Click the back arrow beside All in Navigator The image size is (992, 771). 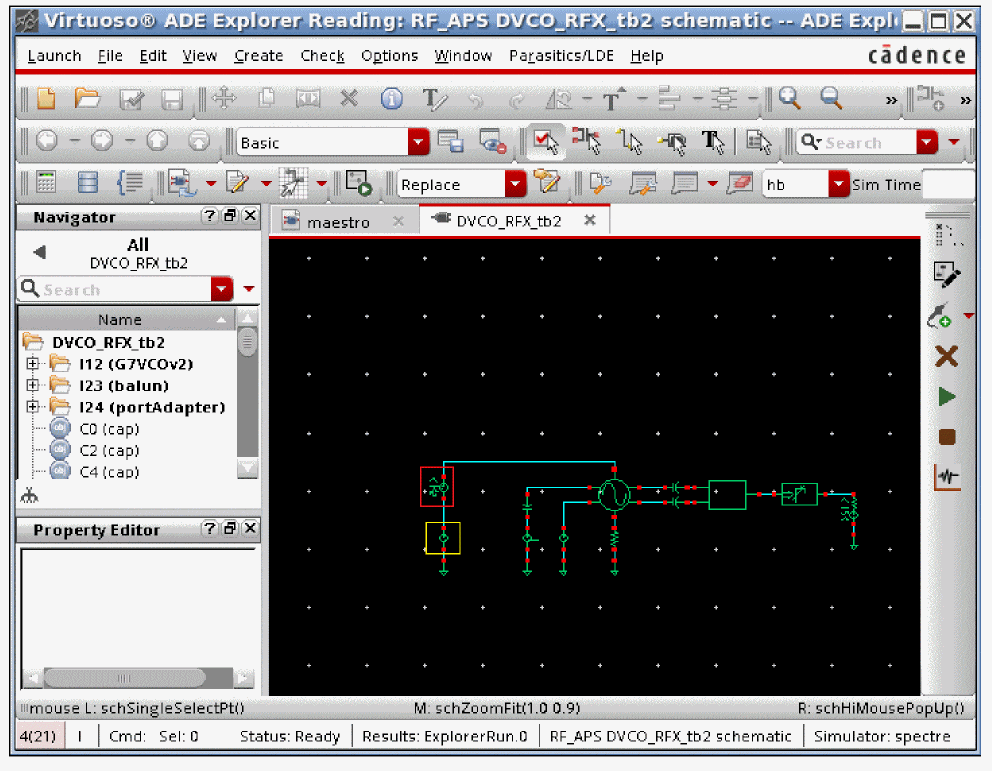point(39,252)
